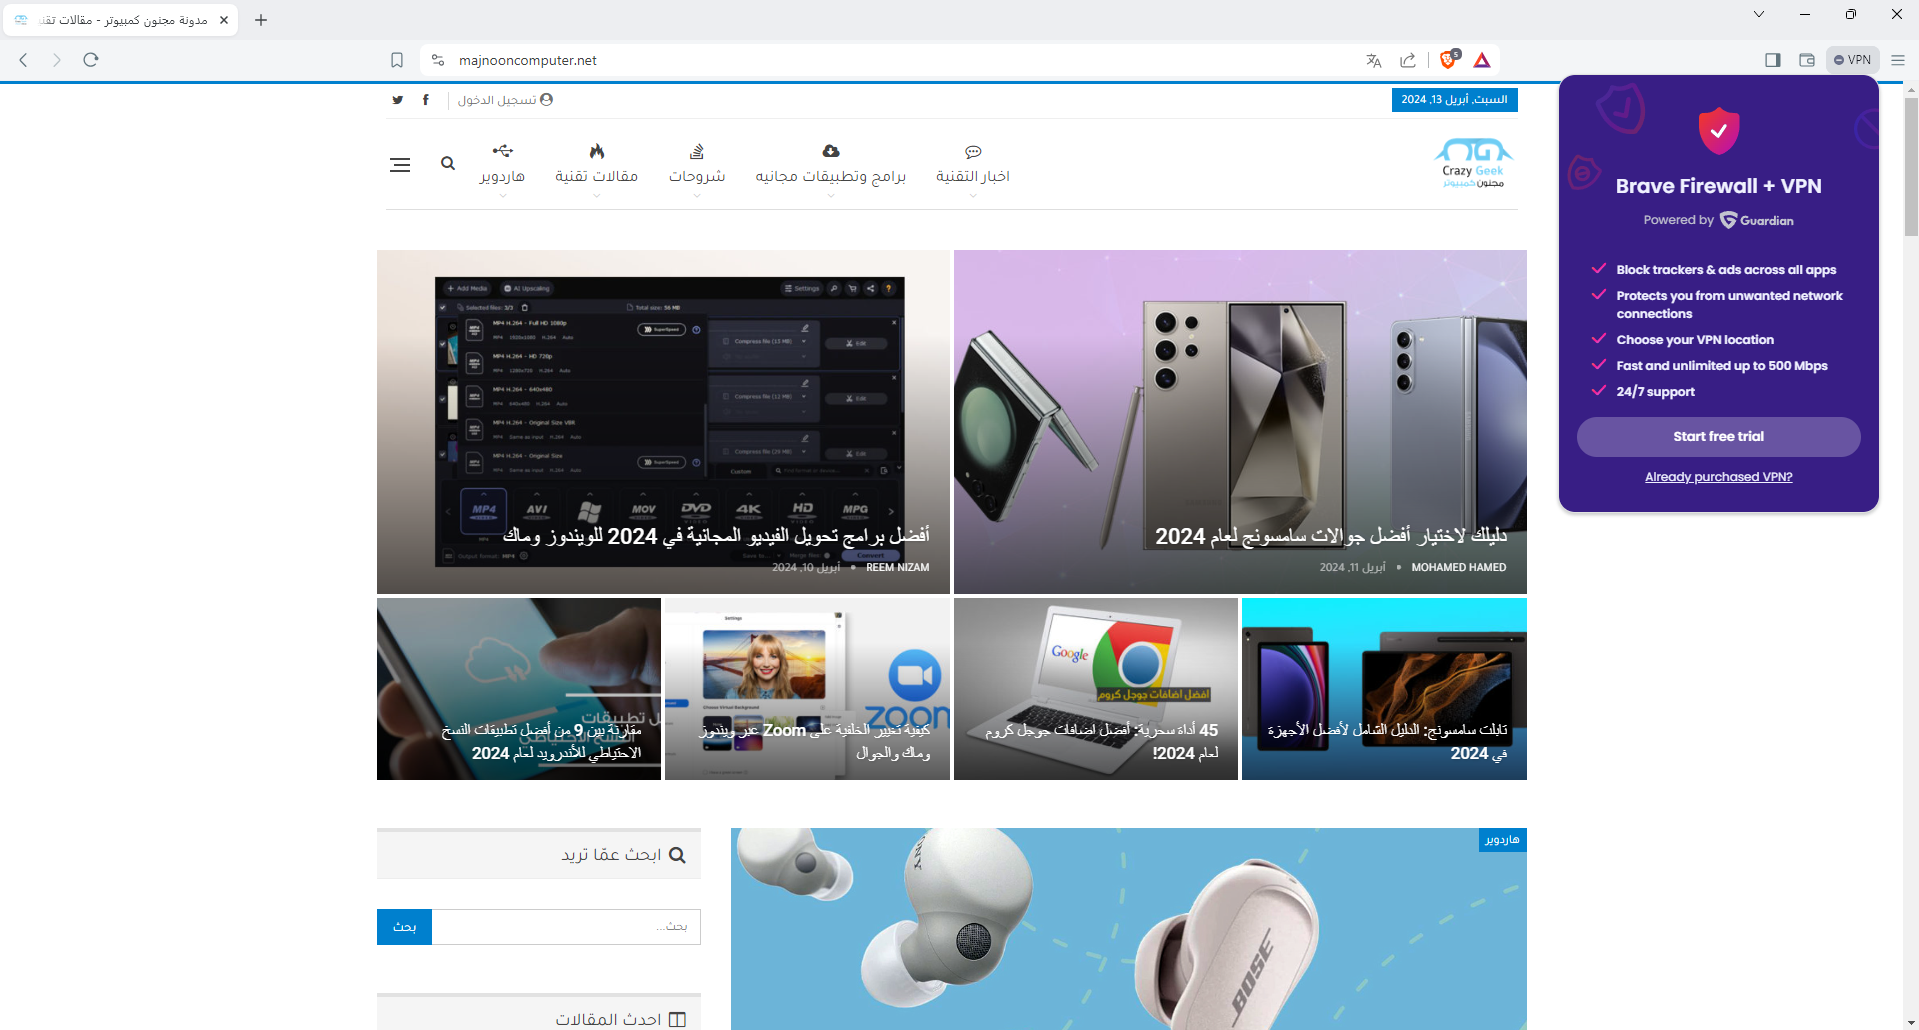Open the مقالات تقنية menu item

click(597, 176)
